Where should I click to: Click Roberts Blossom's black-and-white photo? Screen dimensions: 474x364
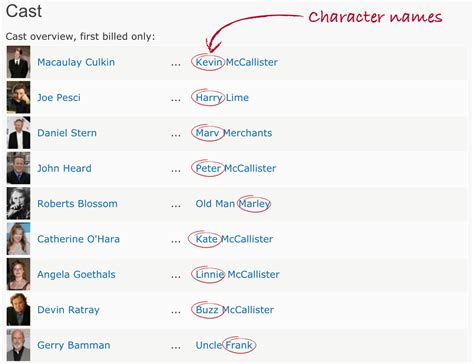tap(18, 203)
